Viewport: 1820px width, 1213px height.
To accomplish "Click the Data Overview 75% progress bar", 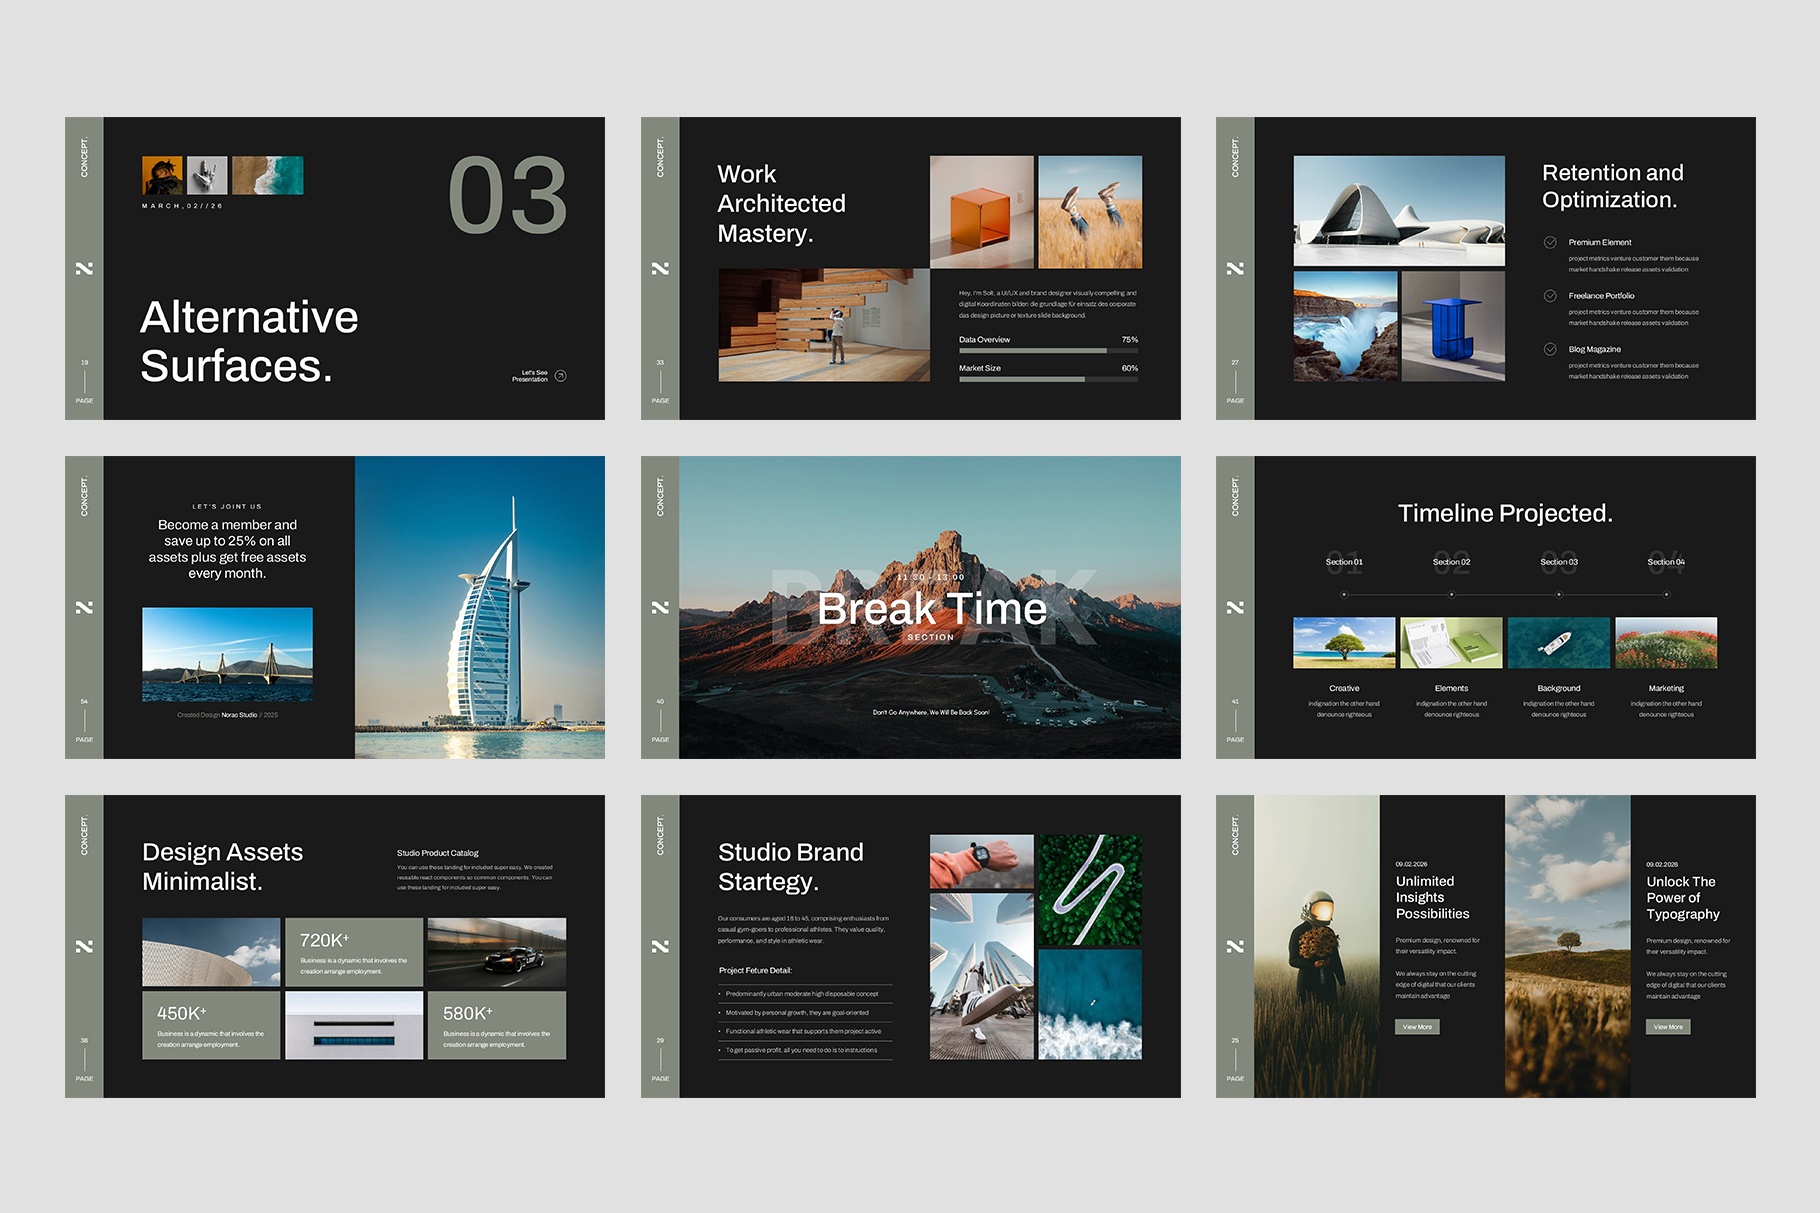I will (1048, 351).
